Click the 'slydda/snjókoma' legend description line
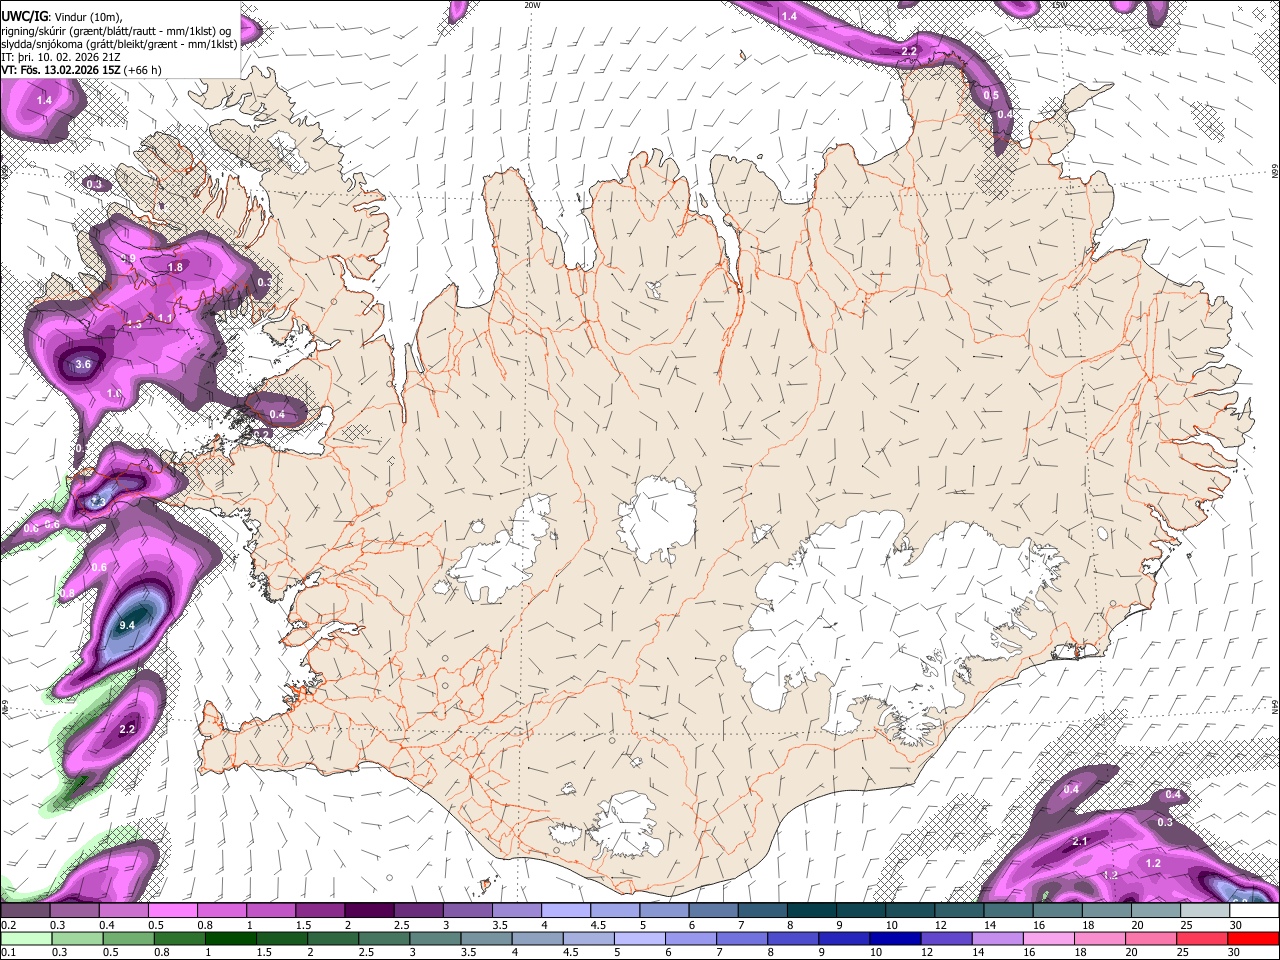Screen dimensions: 1280x960 [119, 43]
